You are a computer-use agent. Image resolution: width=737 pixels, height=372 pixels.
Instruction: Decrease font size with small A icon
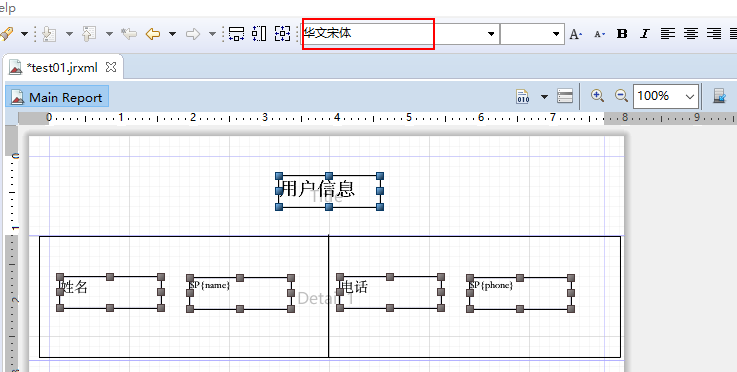pyautogui.click(x=599, y=34)
